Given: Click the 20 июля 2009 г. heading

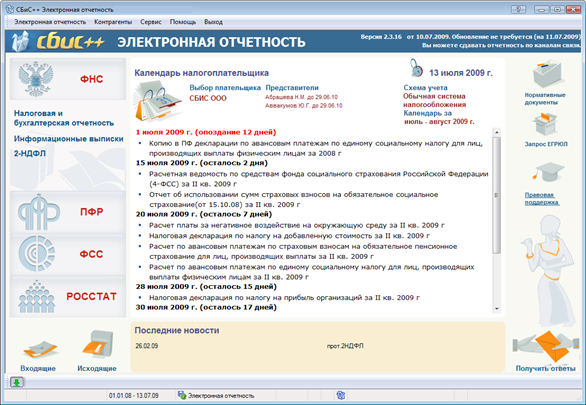Looking at the screenshot, I should [204, 214].
